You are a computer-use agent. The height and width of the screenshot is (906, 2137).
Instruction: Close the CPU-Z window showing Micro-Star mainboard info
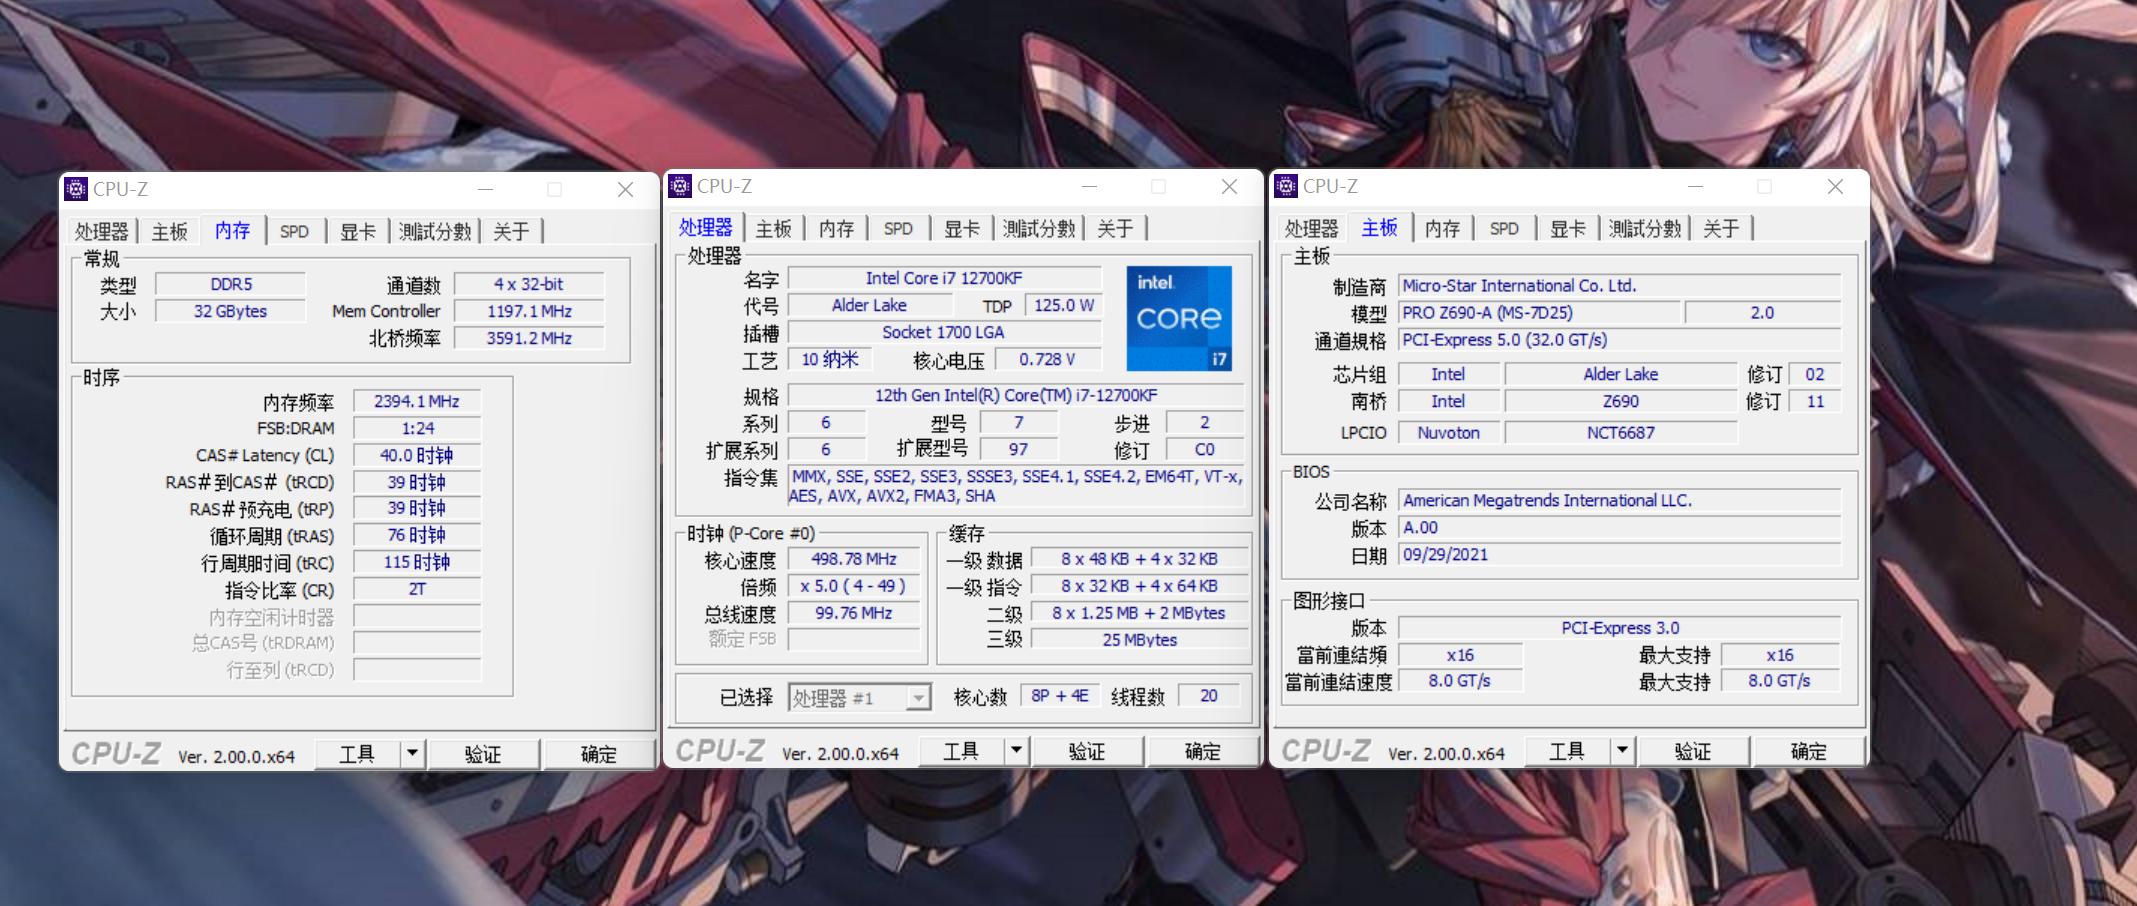[x=1835, y=187]
